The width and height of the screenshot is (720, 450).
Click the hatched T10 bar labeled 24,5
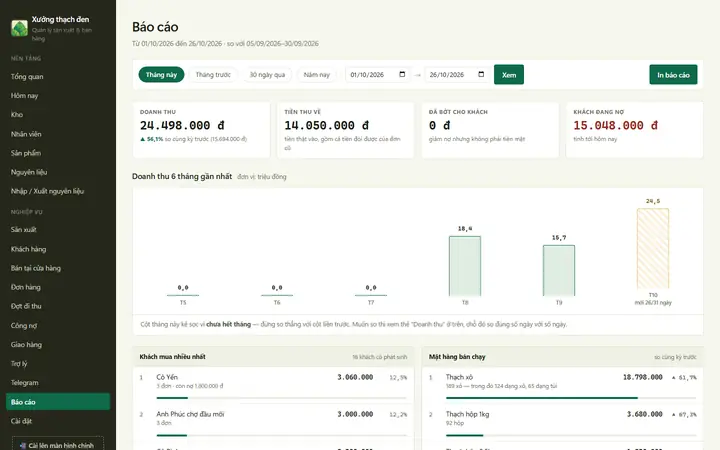652,248
